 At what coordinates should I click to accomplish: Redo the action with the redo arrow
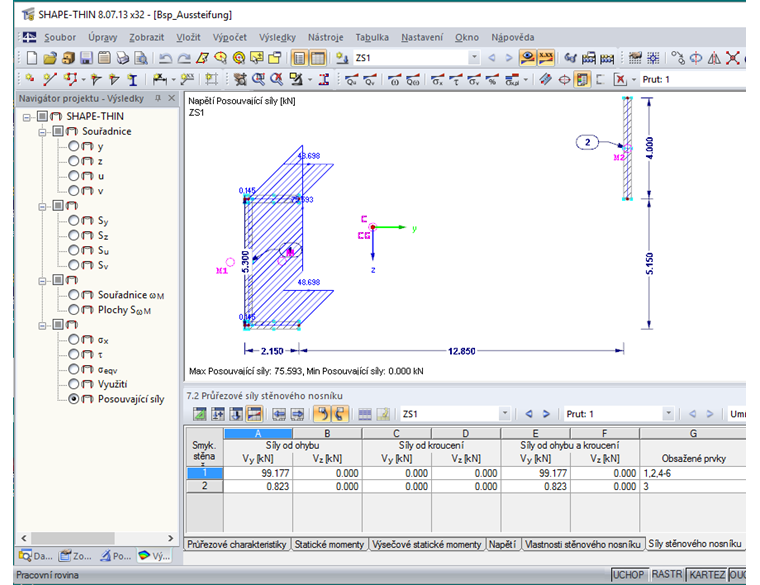[x=184, y=58]
